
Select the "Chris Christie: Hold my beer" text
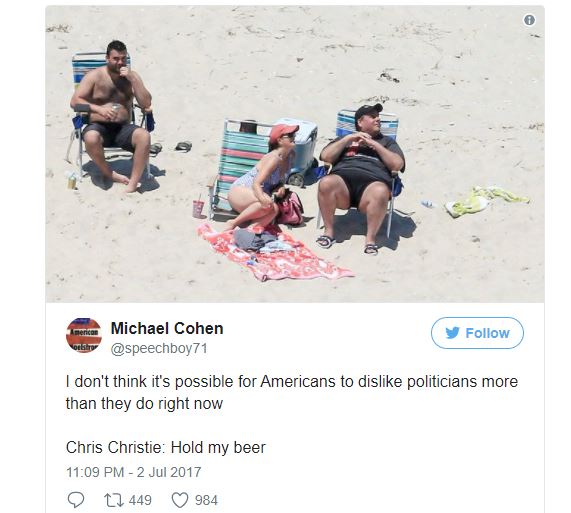[x=166, y=447]
